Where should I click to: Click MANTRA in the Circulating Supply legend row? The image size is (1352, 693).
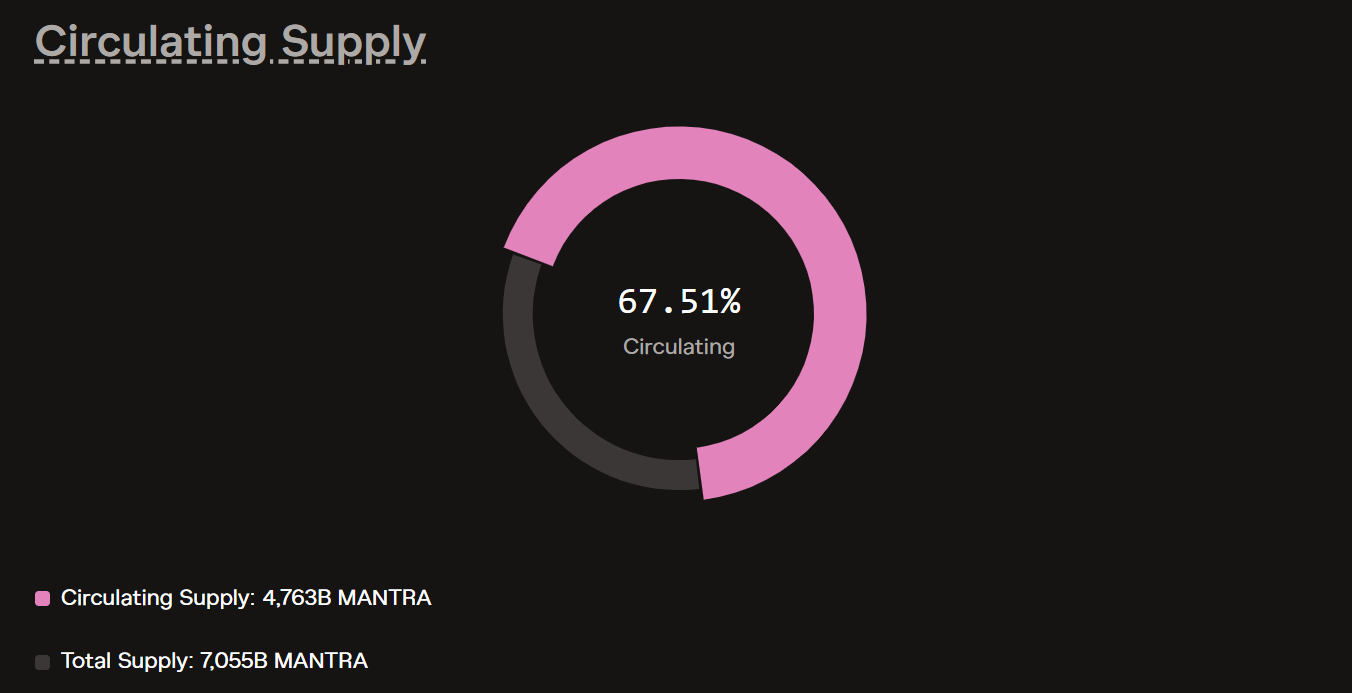pyautogui.click(x=384, y=598)
